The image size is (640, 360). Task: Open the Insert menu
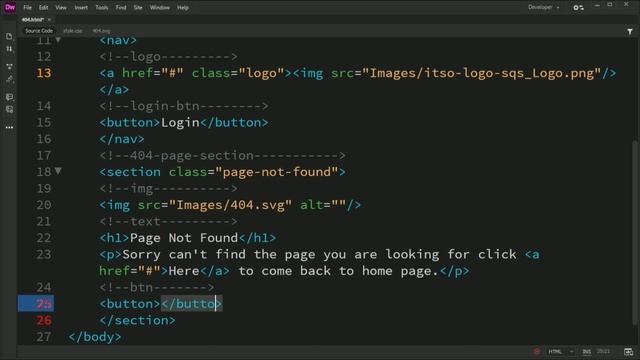[81, 7]
